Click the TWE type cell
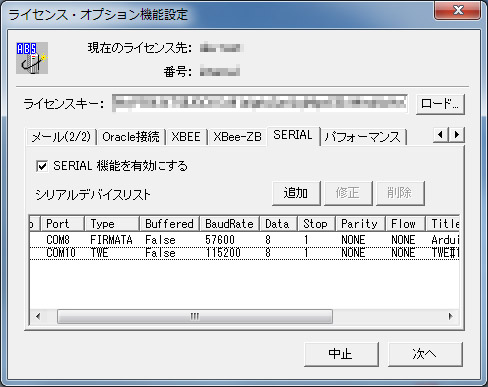Screen dimensions: 488x387 (x=99, y=253)
